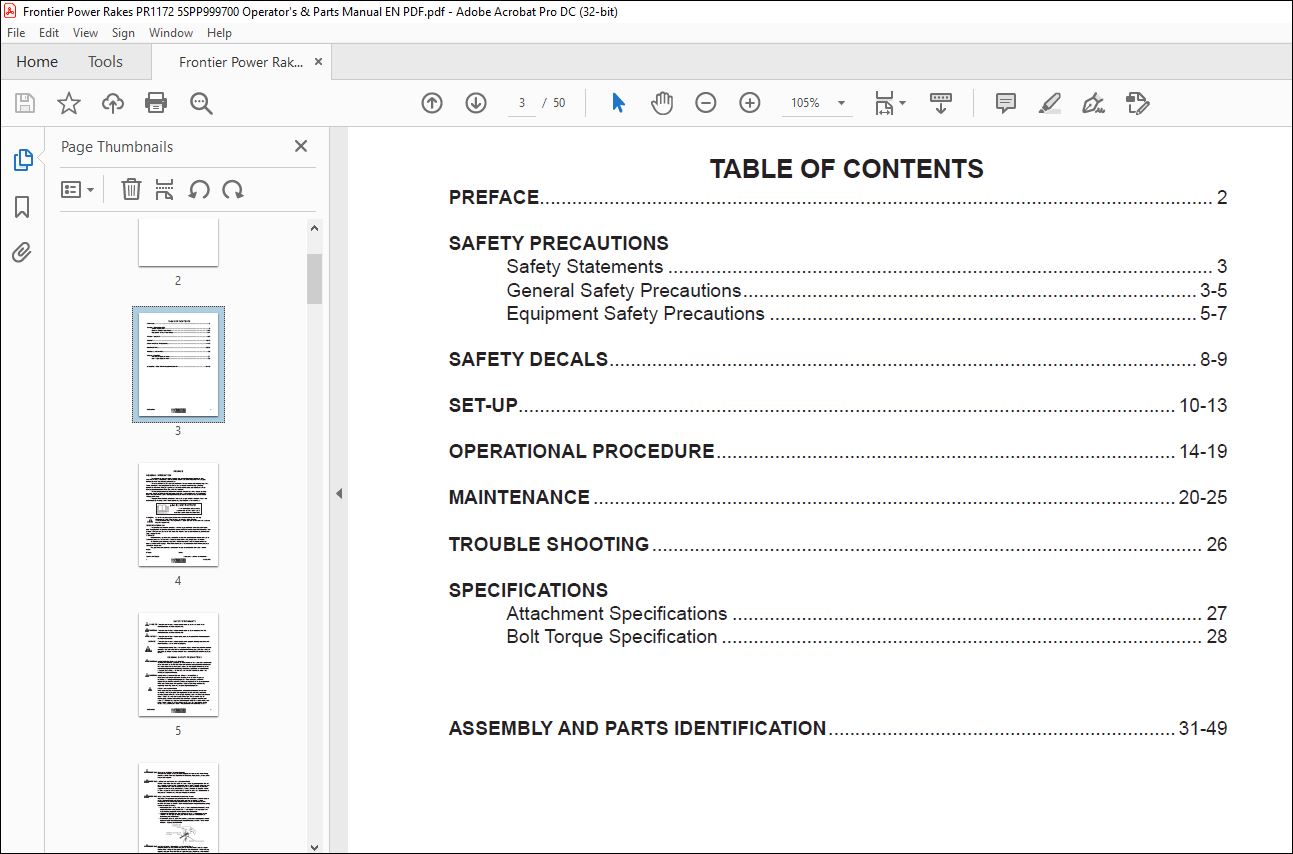Collapse the navigation pane with the side arrow
Image resolution: width=1293 pixels, height=854 pixels.
(x=339, y=493)
